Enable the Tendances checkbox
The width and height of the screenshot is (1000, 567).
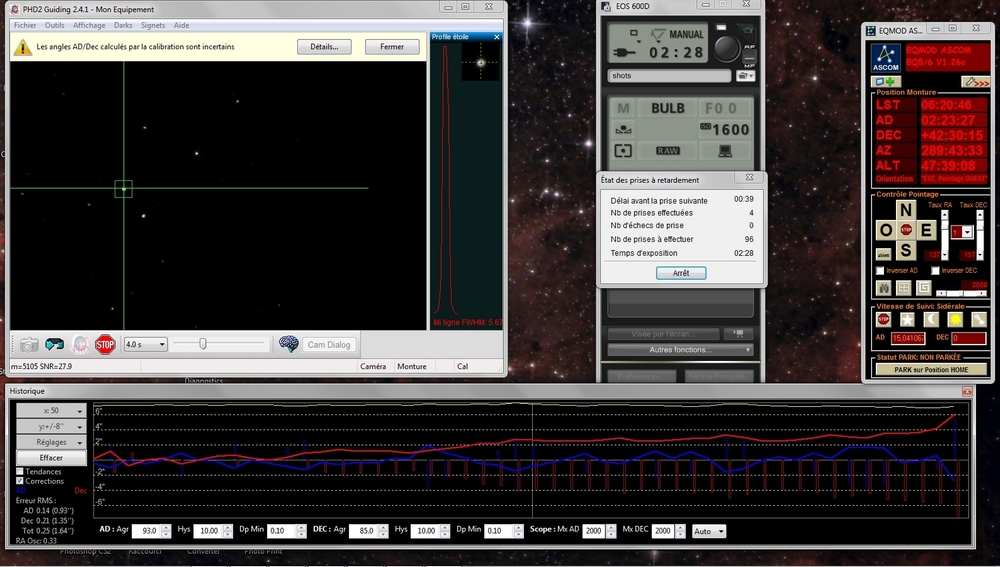21,471
